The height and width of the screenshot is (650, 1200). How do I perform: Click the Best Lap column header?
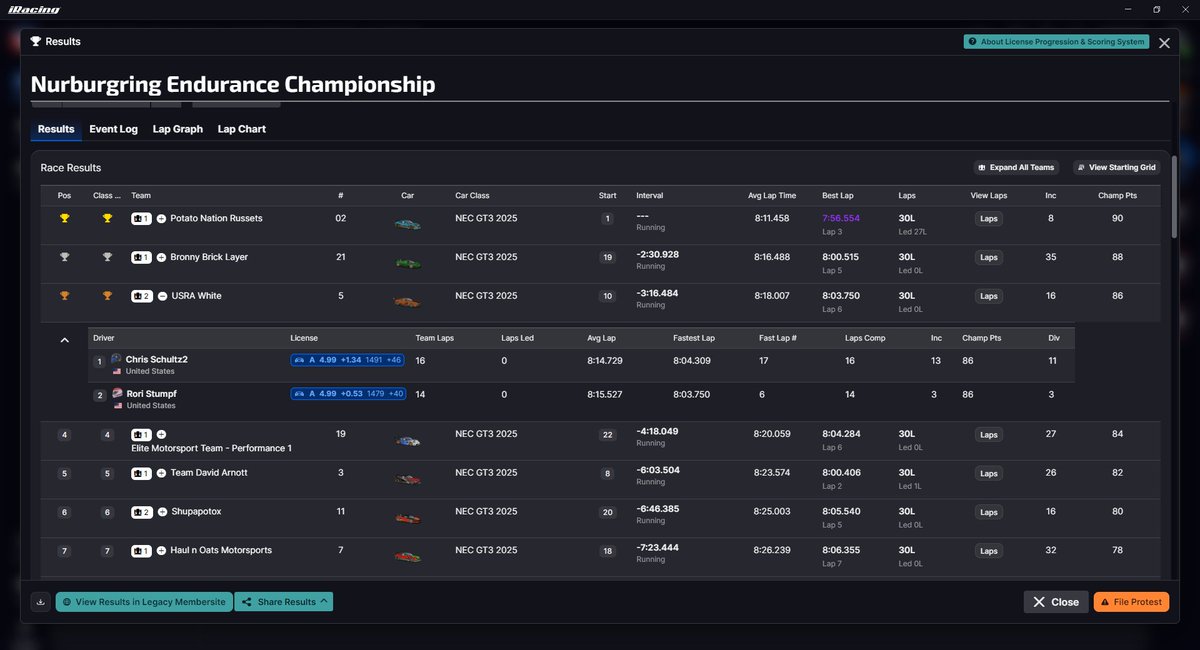[838, 195]
